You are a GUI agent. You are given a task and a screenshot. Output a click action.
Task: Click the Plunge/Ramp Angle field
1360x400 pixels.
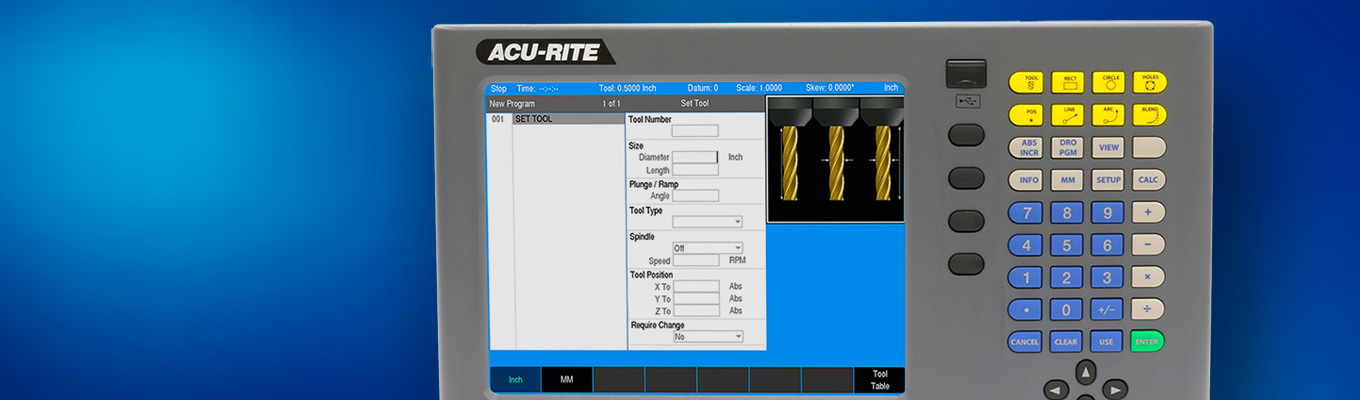pos(695,196)
